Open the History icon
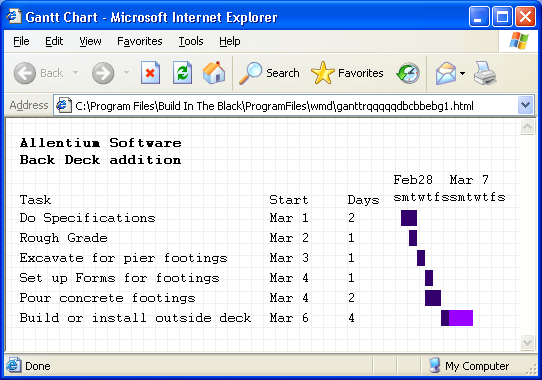This screenshot has width=542, height=380. [408, 73]
